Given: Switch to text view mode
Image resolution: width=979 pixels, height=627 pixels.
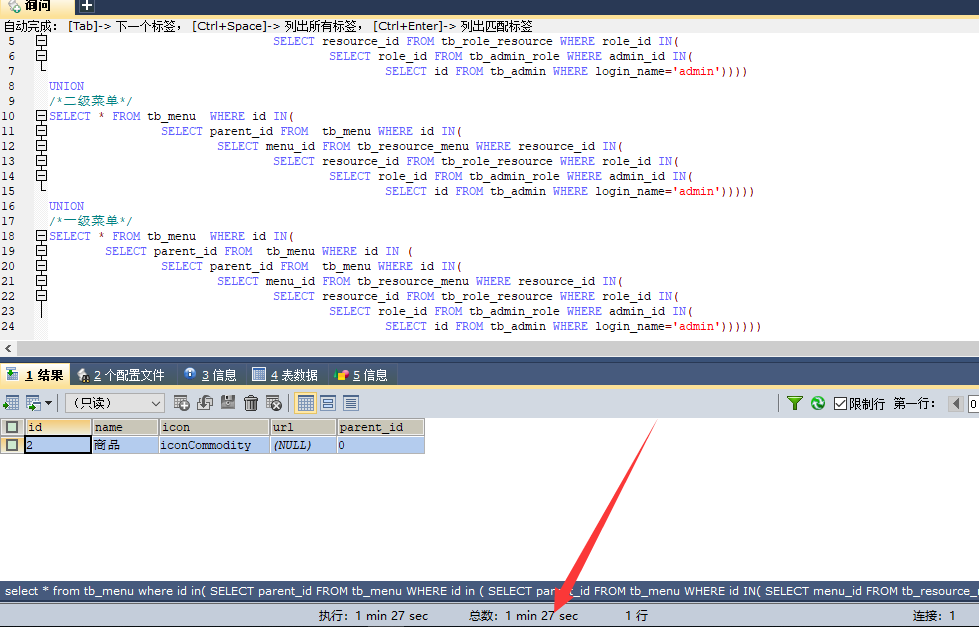Looking at the screenshot, I should tap(351, 403).
